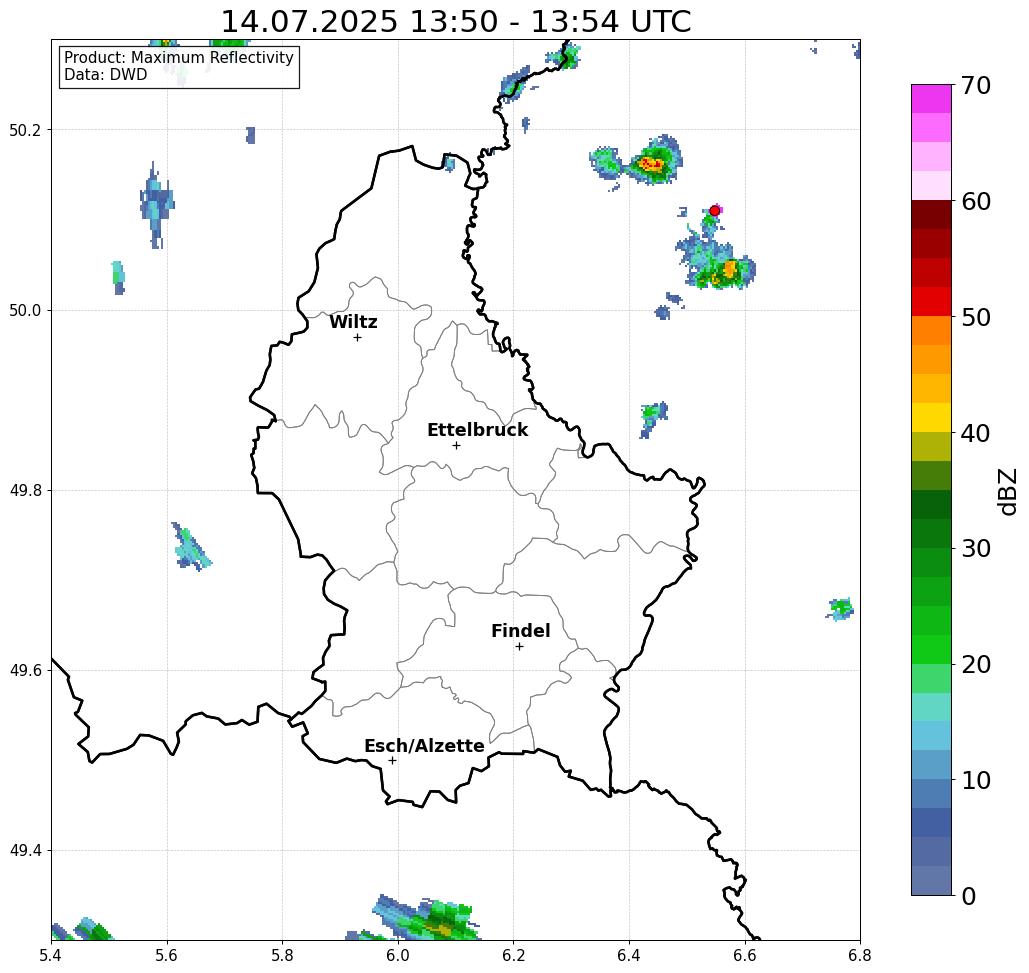Click the 60 label on the colorbar
The height and width of the screenshot is (973, 1029).
pyautogui.click(x=976, y=201)
